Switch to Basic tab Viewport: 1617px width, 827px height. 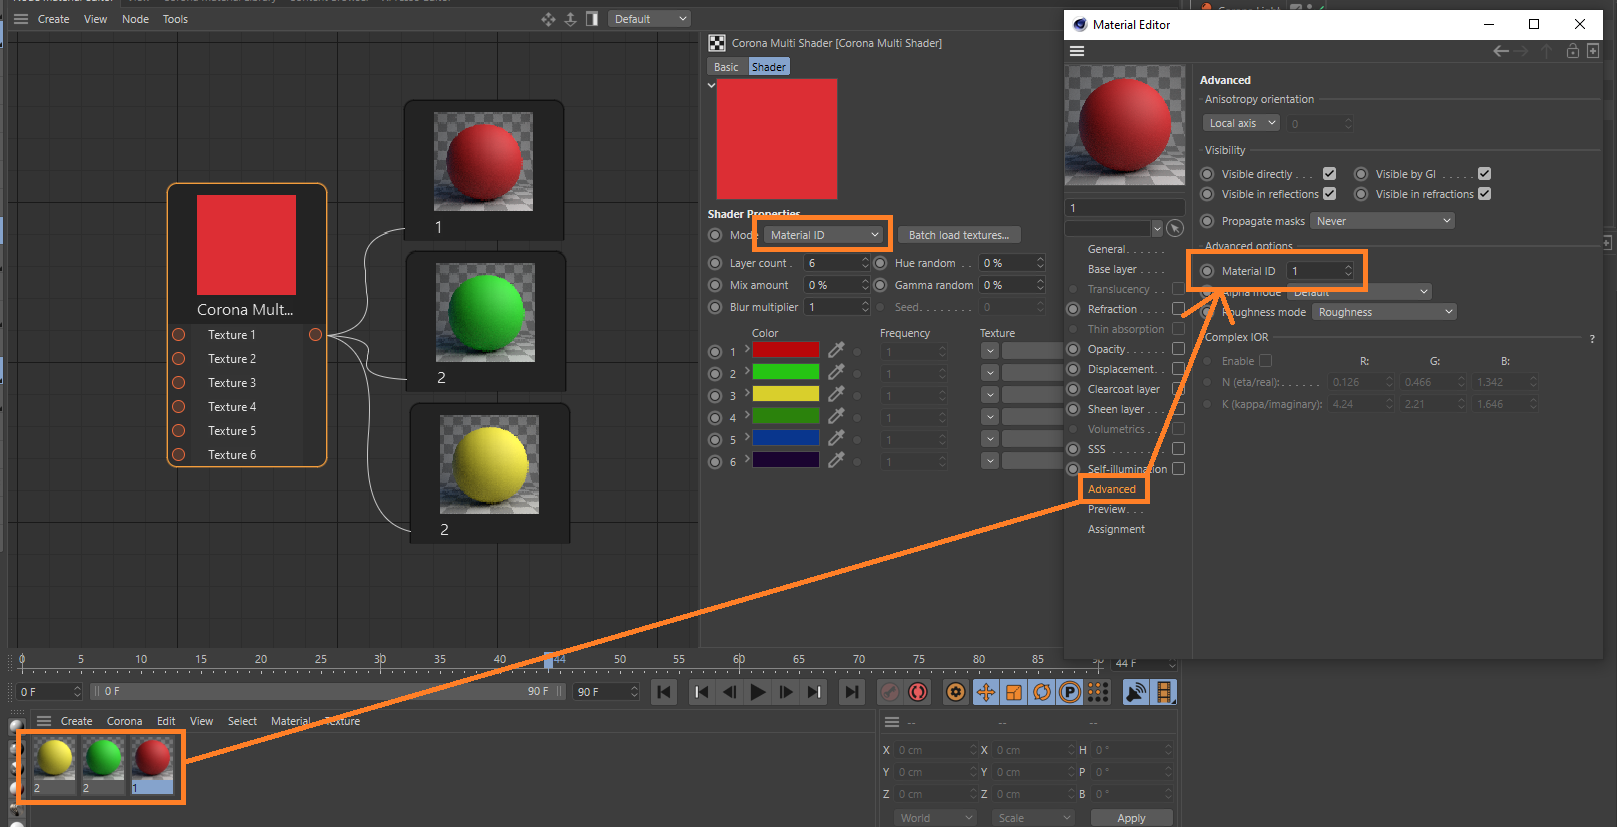(x=727, y=67)
